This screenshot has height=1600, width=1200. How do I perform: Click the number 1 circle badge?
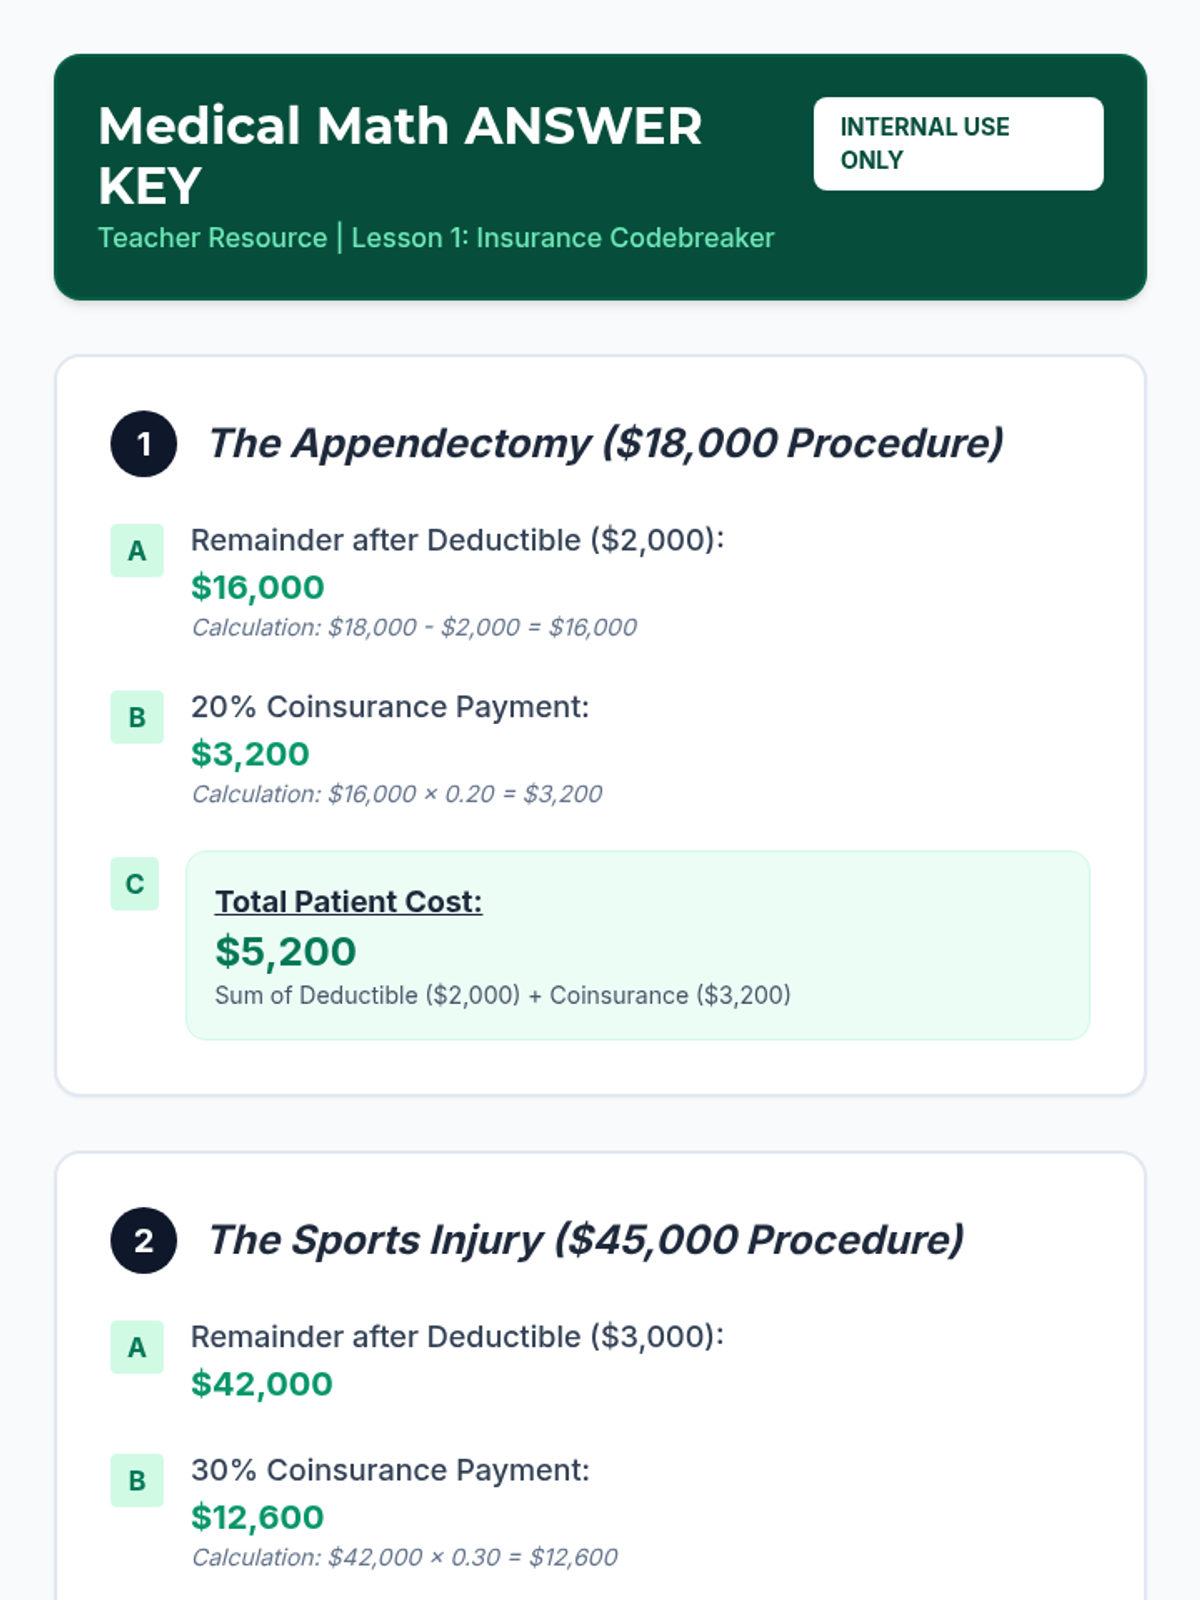144,444
